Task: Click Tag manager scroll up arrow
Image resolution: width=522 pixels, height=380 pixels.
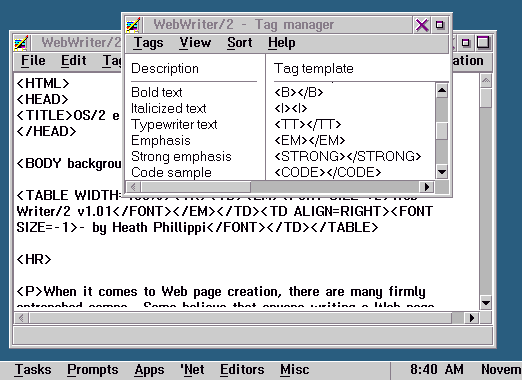Action: (x=442, y=90)
